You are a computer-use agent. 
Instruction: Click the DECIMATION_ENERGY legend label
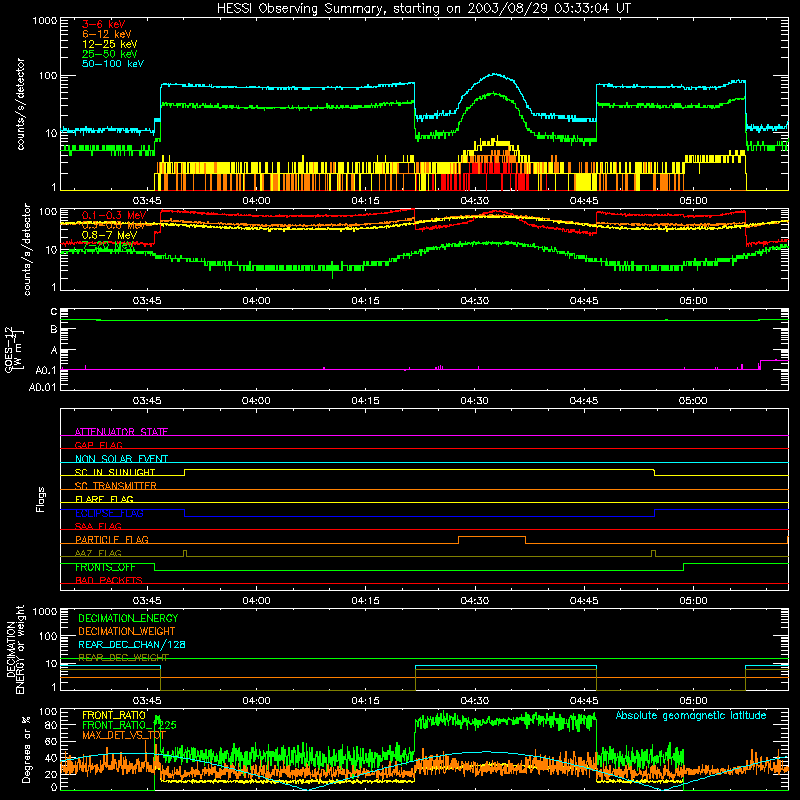[x=128, y=618]
